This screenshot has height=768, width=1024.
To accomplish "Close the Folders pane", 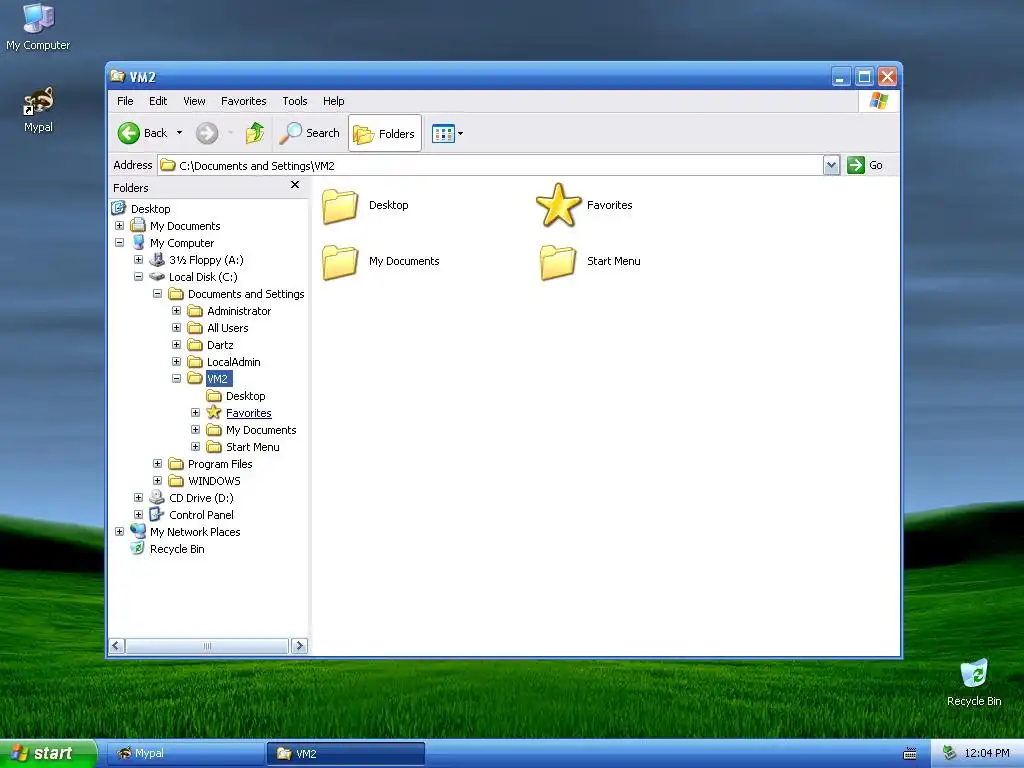I will pos(295,185).
